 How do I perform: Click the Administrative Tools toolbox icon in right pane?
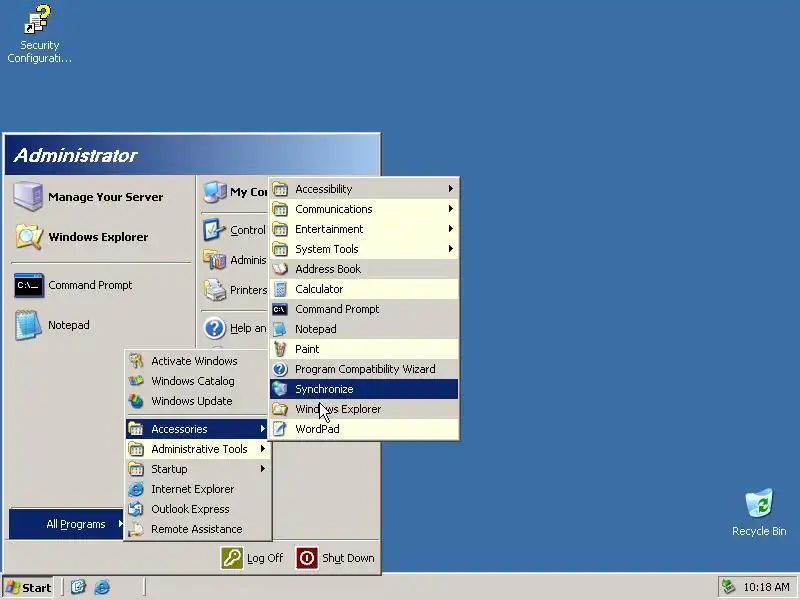tap(214, 260)
